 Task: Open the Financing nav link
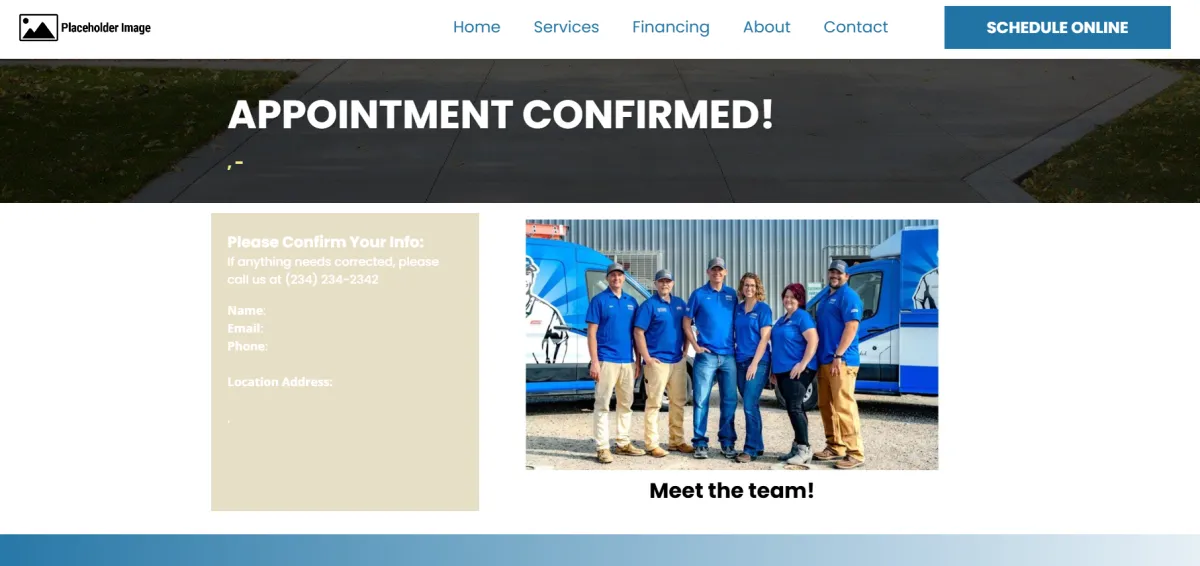pyautogui.click(x=670, y=27)
